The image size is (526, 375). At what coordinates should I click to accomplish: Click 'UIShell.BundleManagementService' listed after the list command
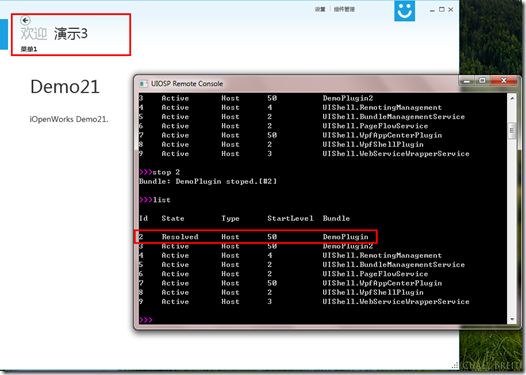coord(394,265)
